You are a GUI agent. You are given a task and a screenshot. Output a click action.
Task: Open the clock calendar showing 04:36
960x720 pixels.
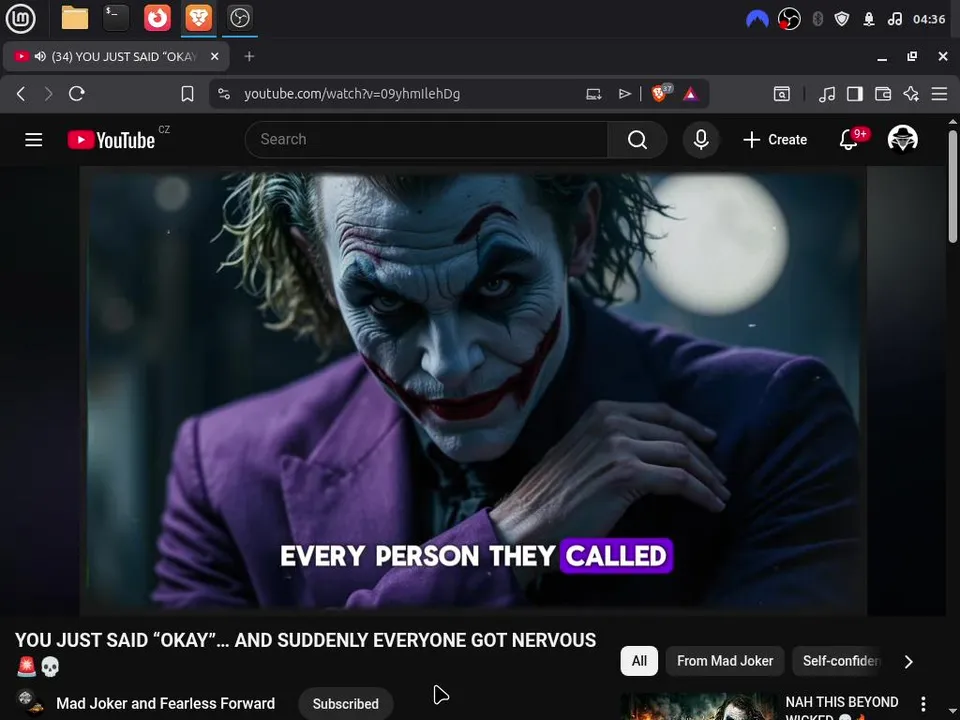click(x=929, y=19)
